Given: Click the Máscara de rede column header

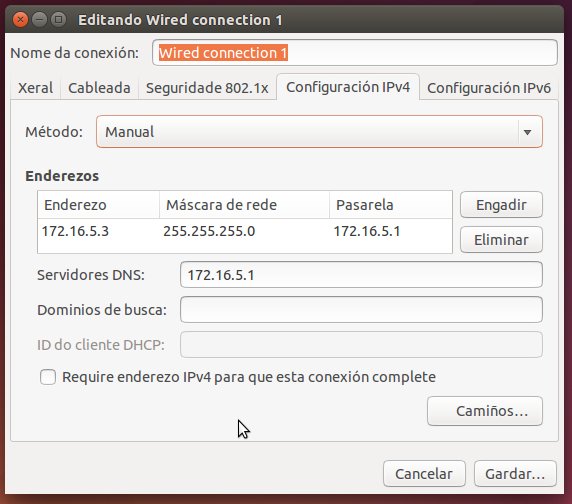Looking at the screenshot, I should pos(244,205).
